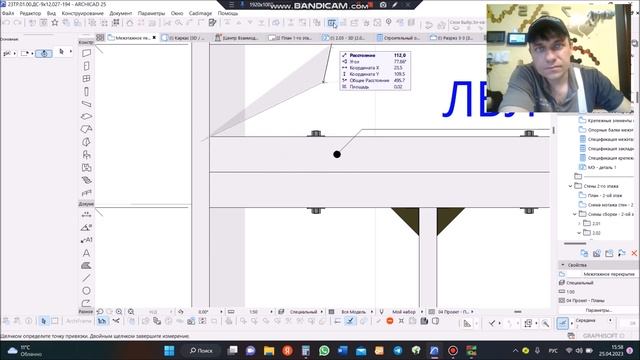Open the 0.00° orientation dropdown arrow
Image resolution: width=640 pixels, height=360 pixels.
pyautogui.click(x=222, y=311)
